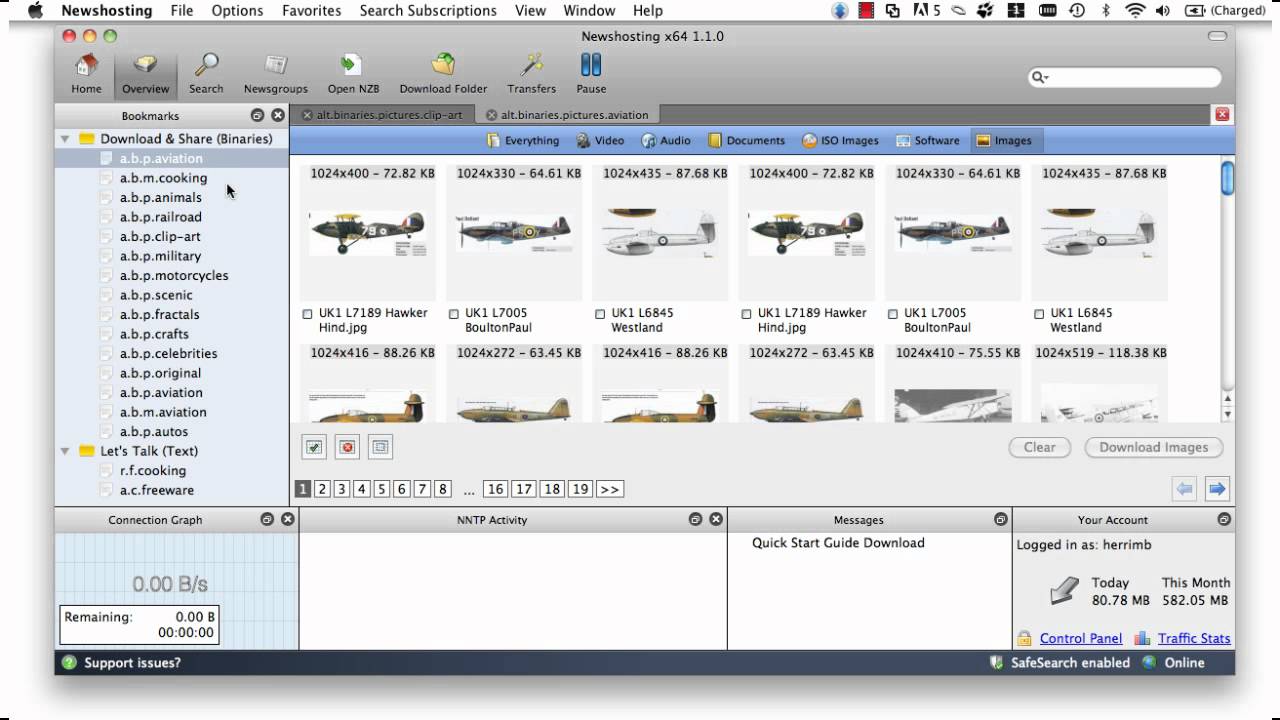Image resolution: width=1280 pixels, height=720 pixels.
Task: Click the invert selection icon
Action: coord(380,447)
